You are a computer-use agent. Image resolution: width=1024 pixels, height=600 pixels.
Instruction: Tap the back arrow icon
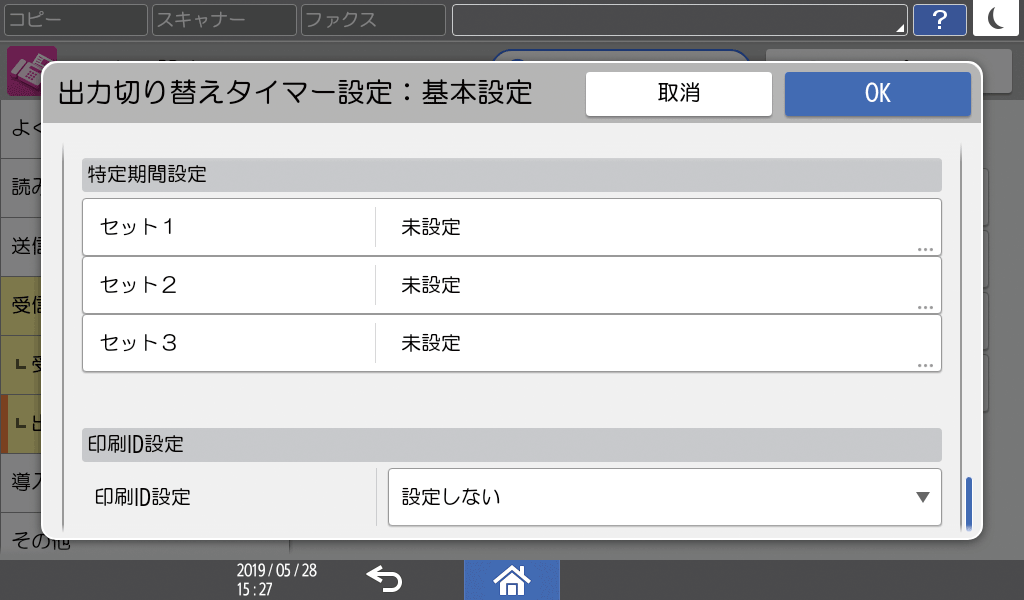(384, 579)
